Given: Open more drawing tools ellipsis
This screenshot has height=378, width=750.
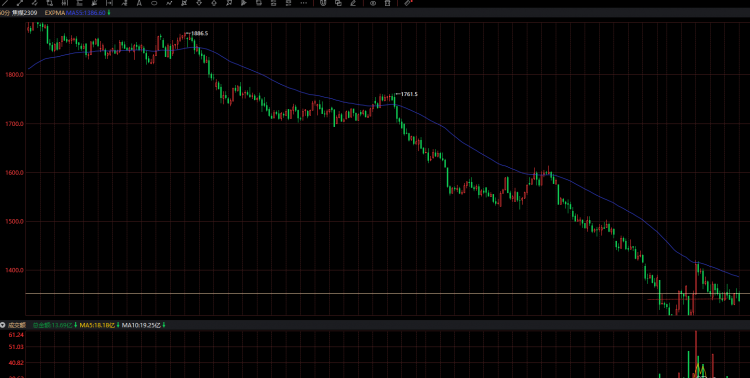Looking at the screenshot, I should (x=303, y=3).
